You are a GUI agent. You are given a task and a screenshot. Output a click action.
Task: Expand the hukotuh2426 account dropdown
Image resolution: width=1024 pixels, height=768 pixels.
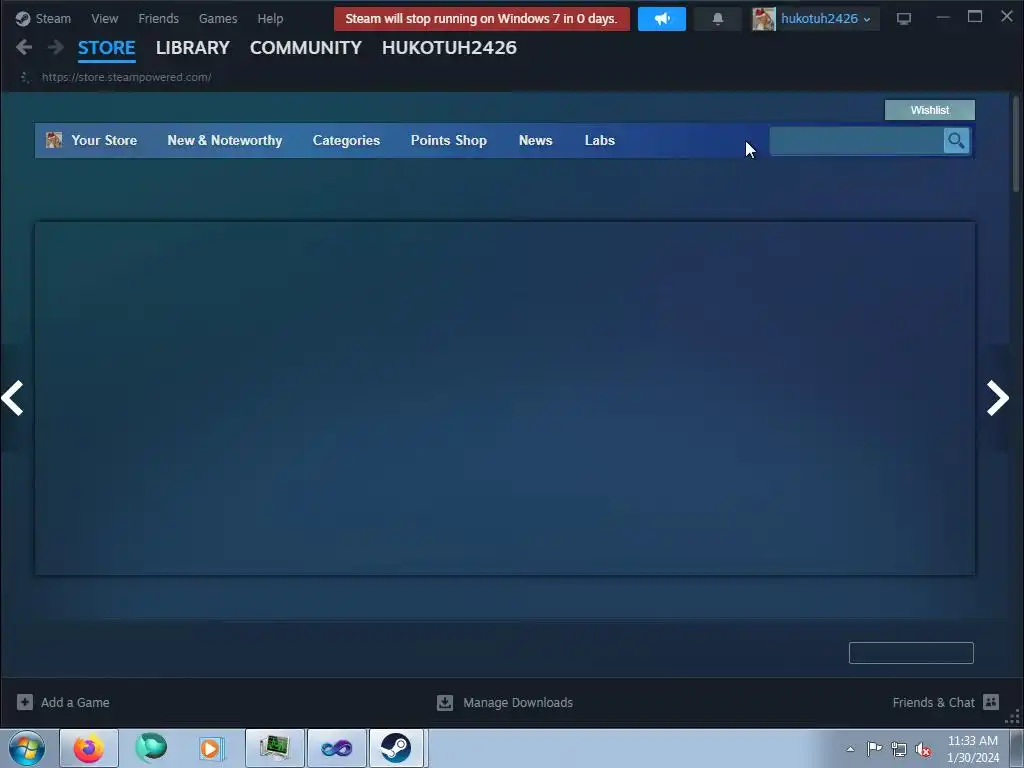(825, 18)
